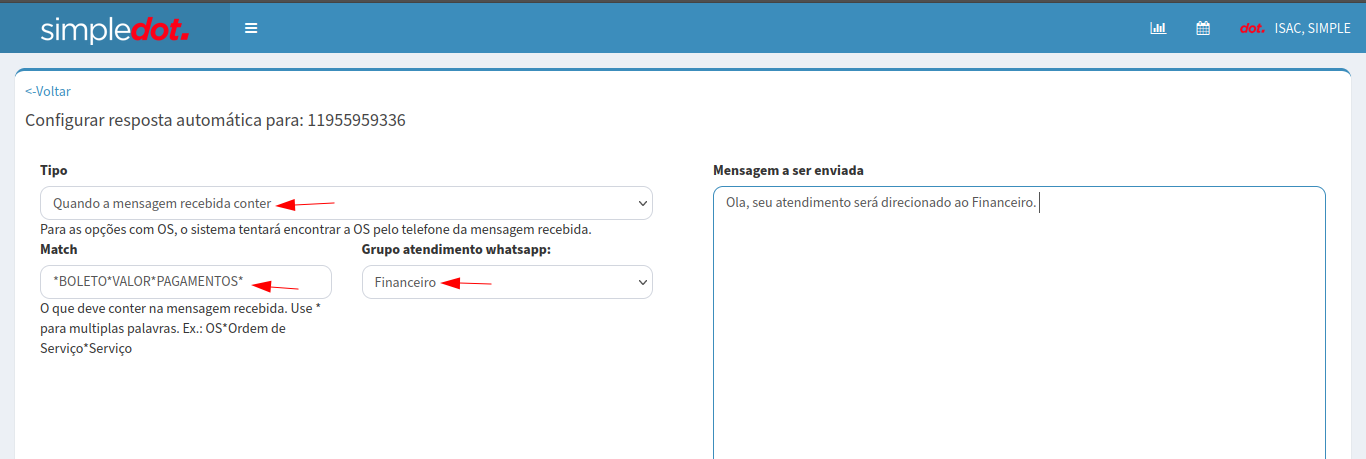This screenshot has height=459, width=1366.
Task: Open the Tipo dropdown
Action: pos(346,203)
